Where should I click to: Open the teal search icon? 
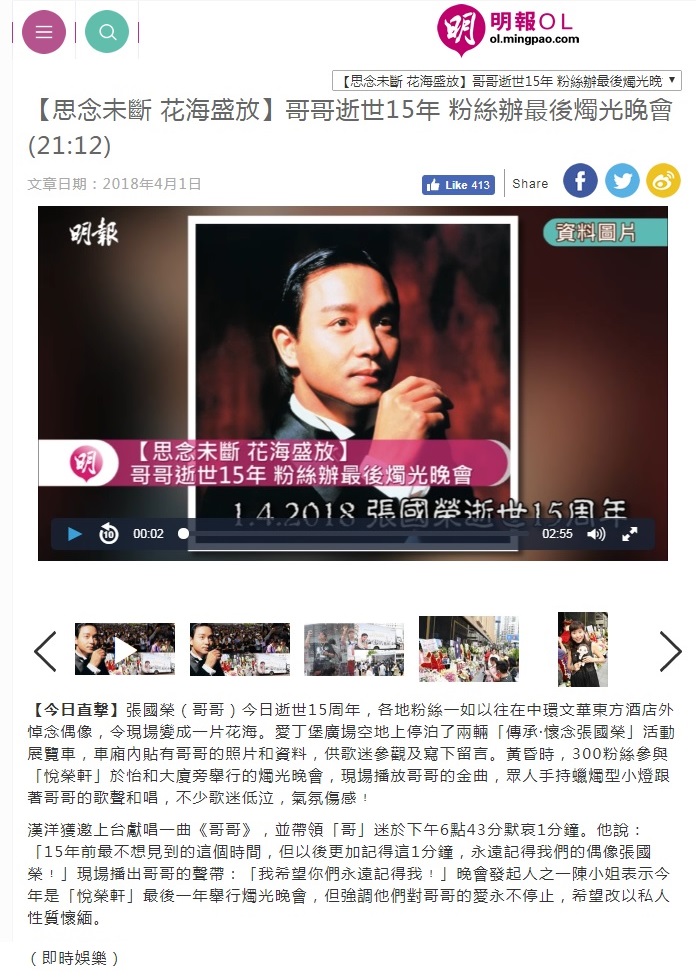coord(107,32)
